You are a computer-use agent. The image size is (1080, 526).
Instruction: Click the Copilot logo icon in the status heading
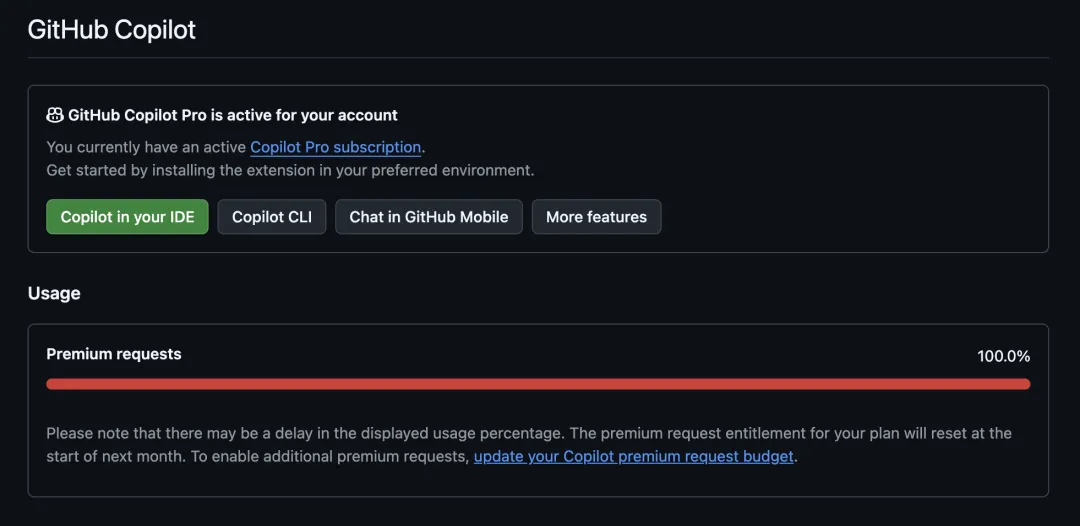[55, 116]
